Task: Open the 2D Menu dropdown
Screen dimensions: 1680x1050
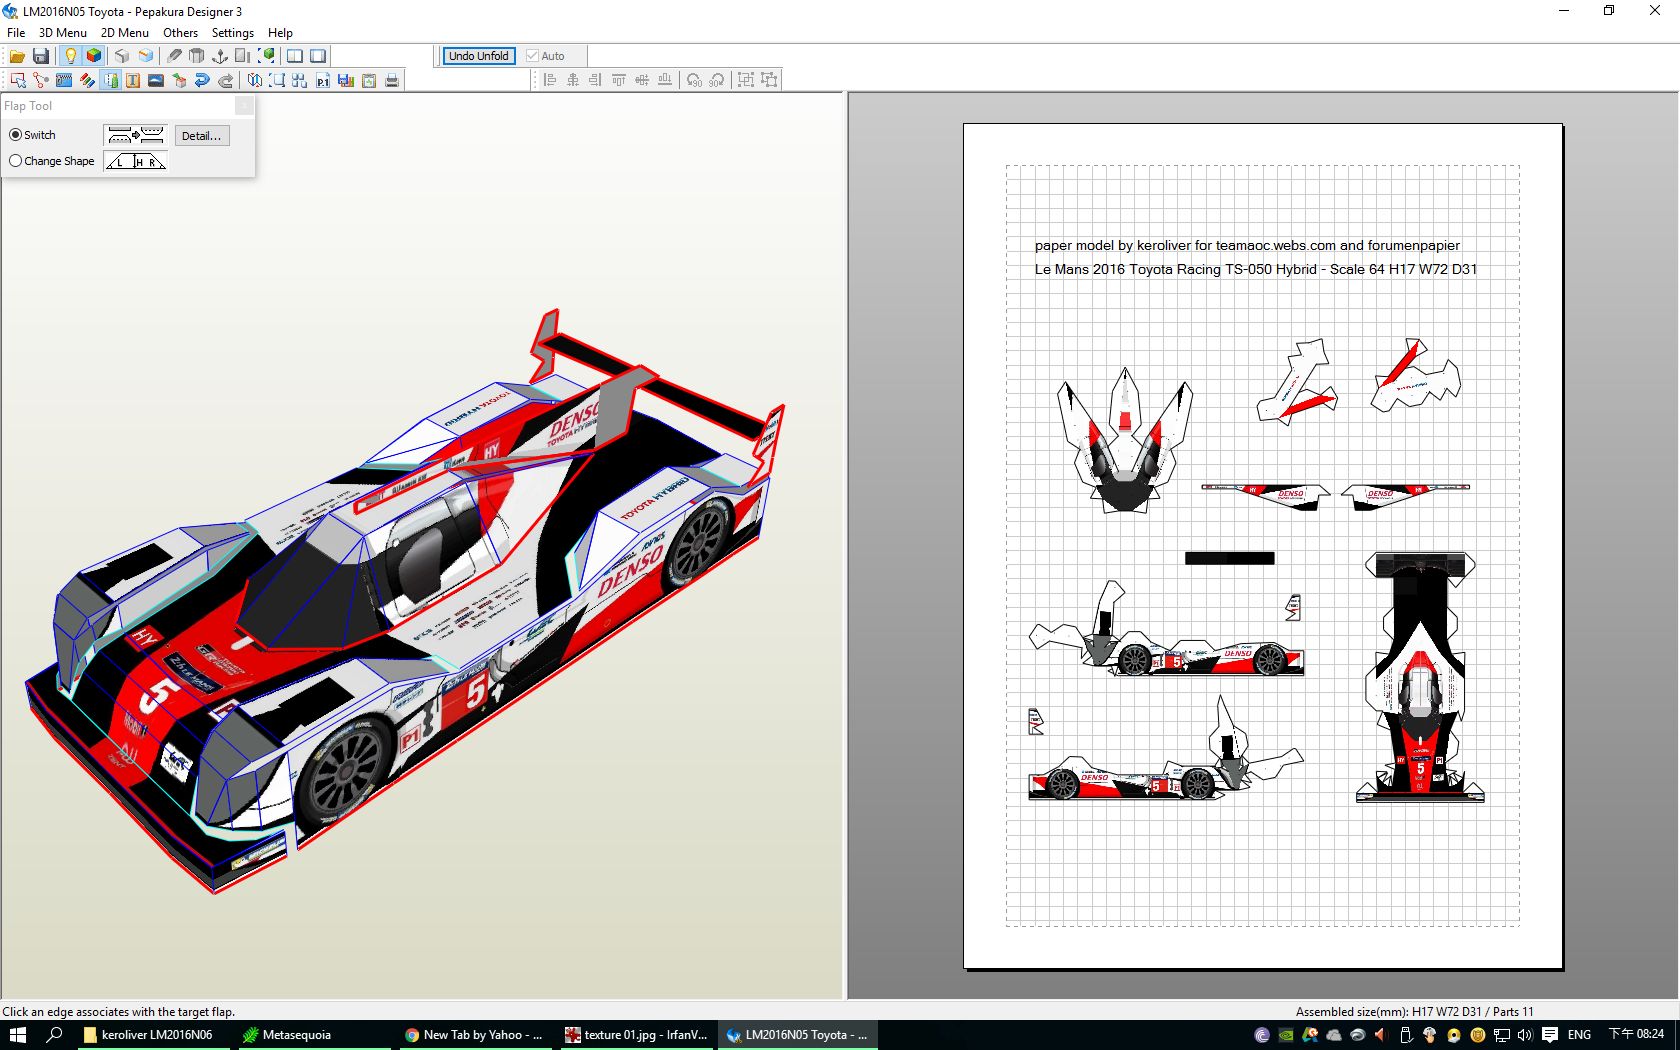Action: tap(124, 33)
